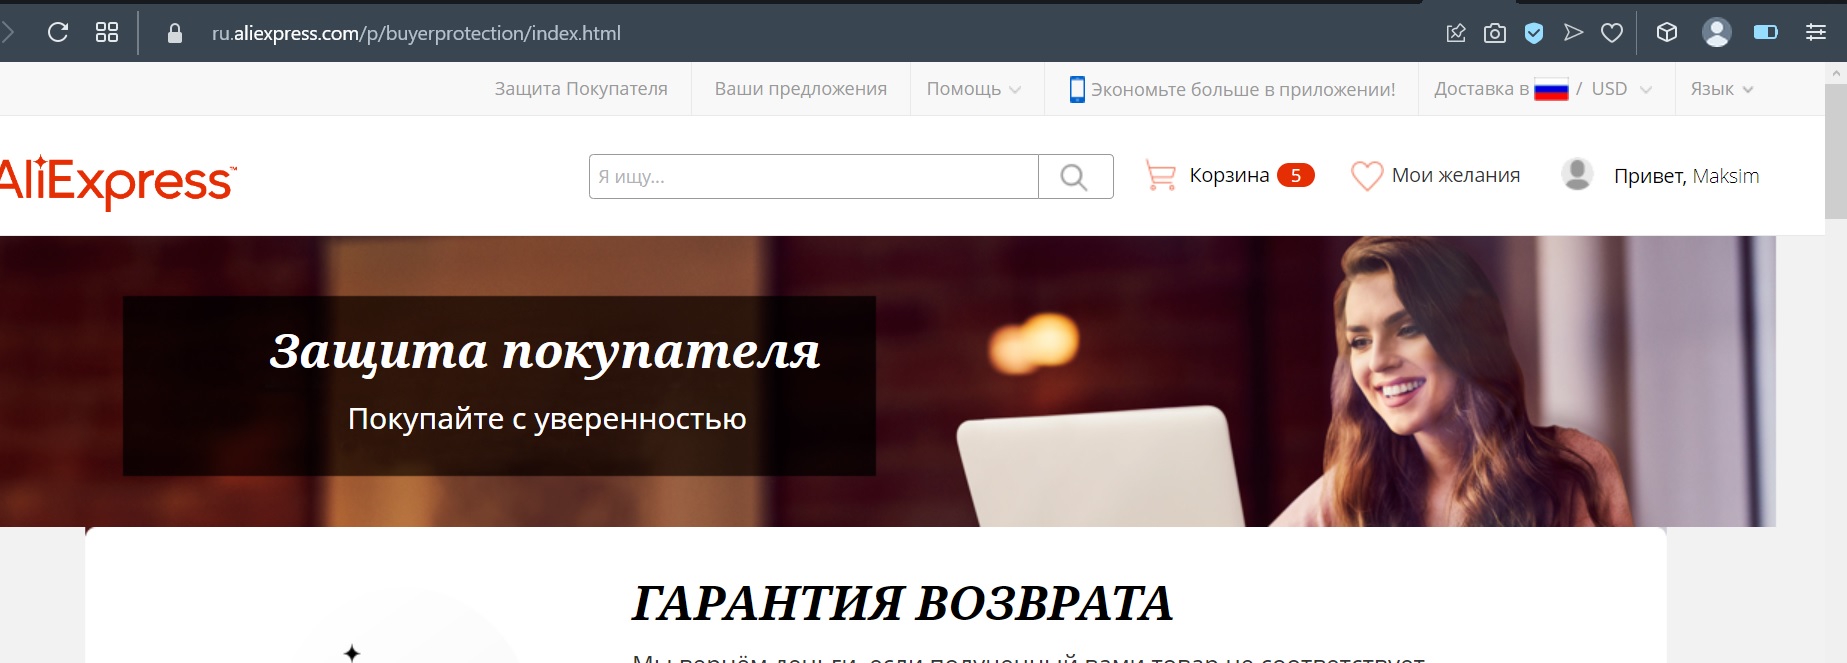Click the cart count badge 5
The image size is (1847, 663).
[x=1296, y=175]
